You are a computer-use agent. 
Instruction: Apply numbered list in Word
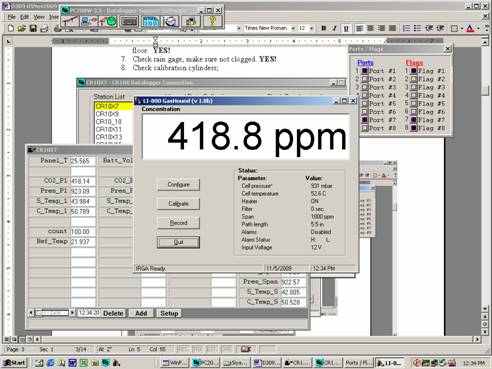[406, 28]
